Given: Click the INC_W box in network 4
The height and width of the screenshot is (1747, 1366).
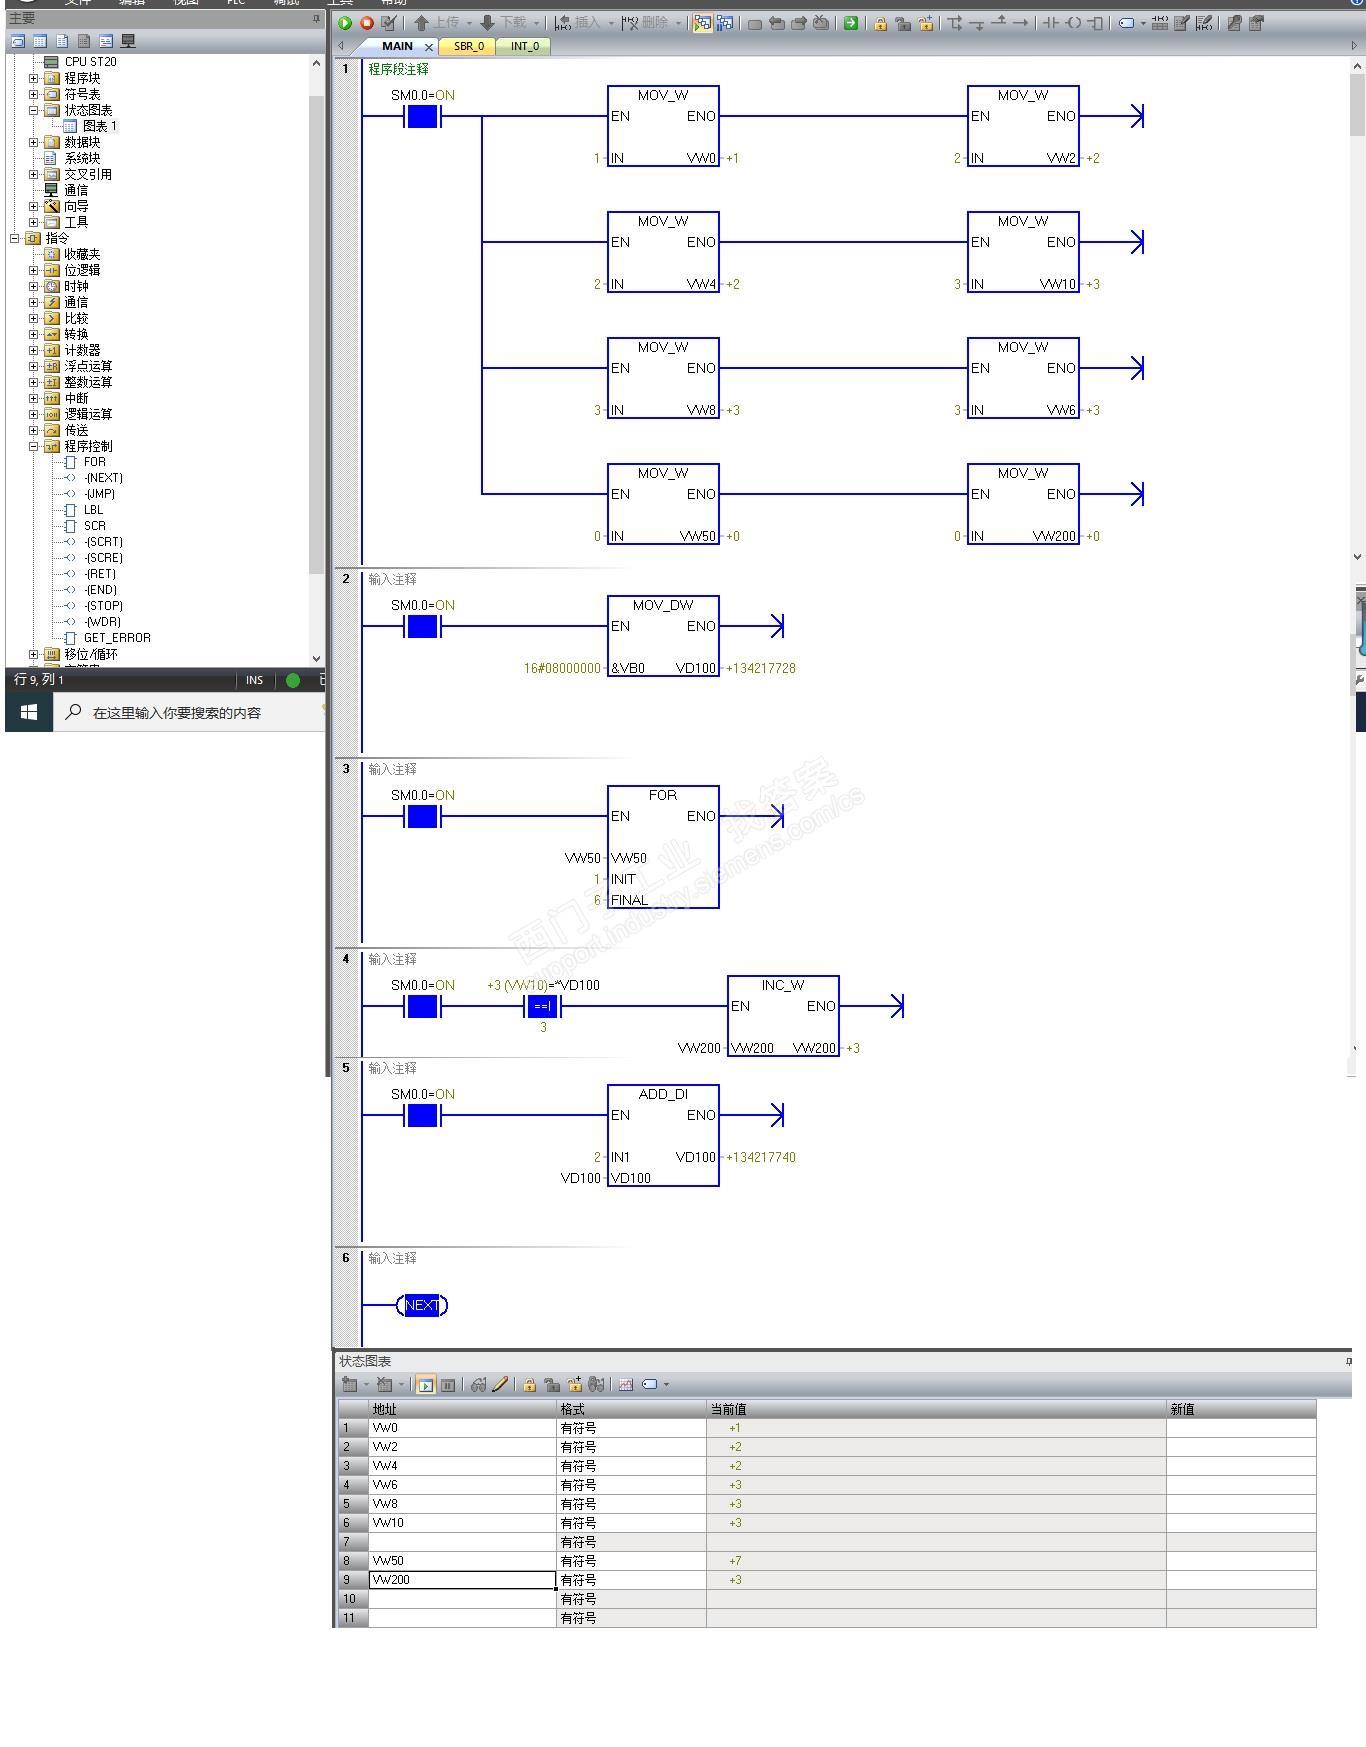Looking at the screenshot, I should tap(783, 1016).
